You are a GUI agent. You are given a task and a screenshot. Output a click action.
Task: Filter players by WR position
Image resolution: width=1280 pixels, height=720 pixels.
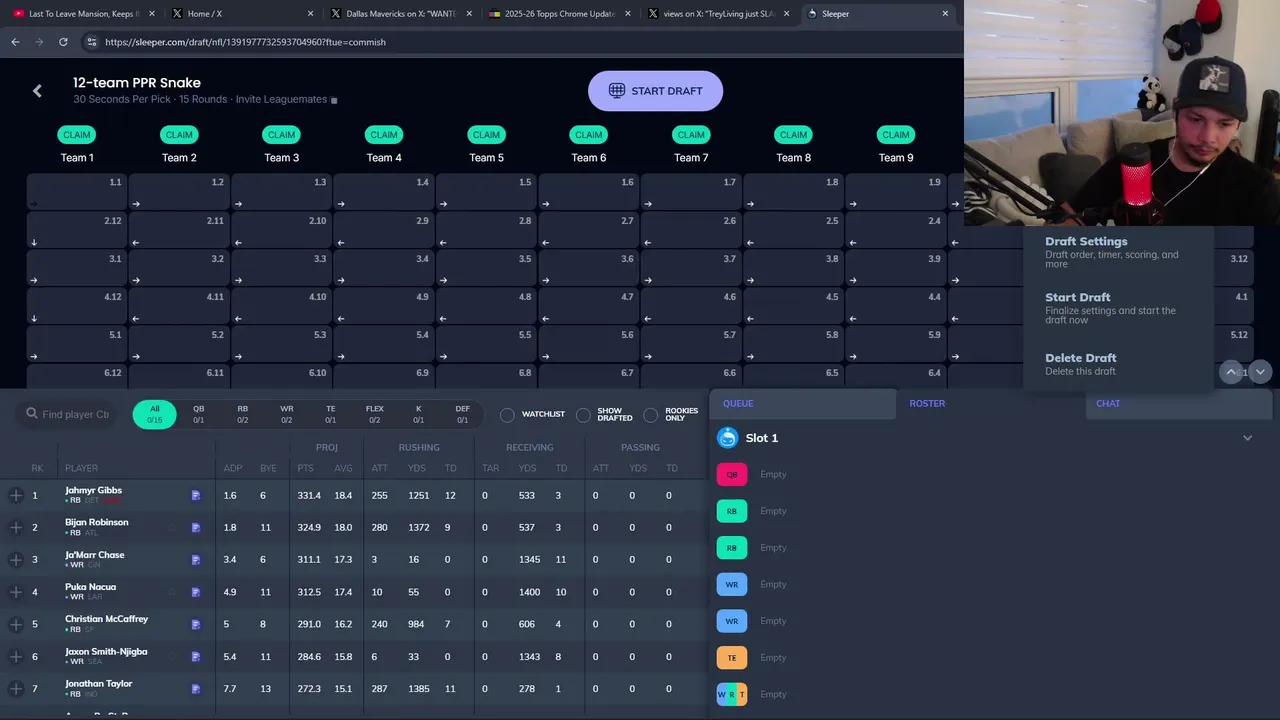tap(287, 414)
